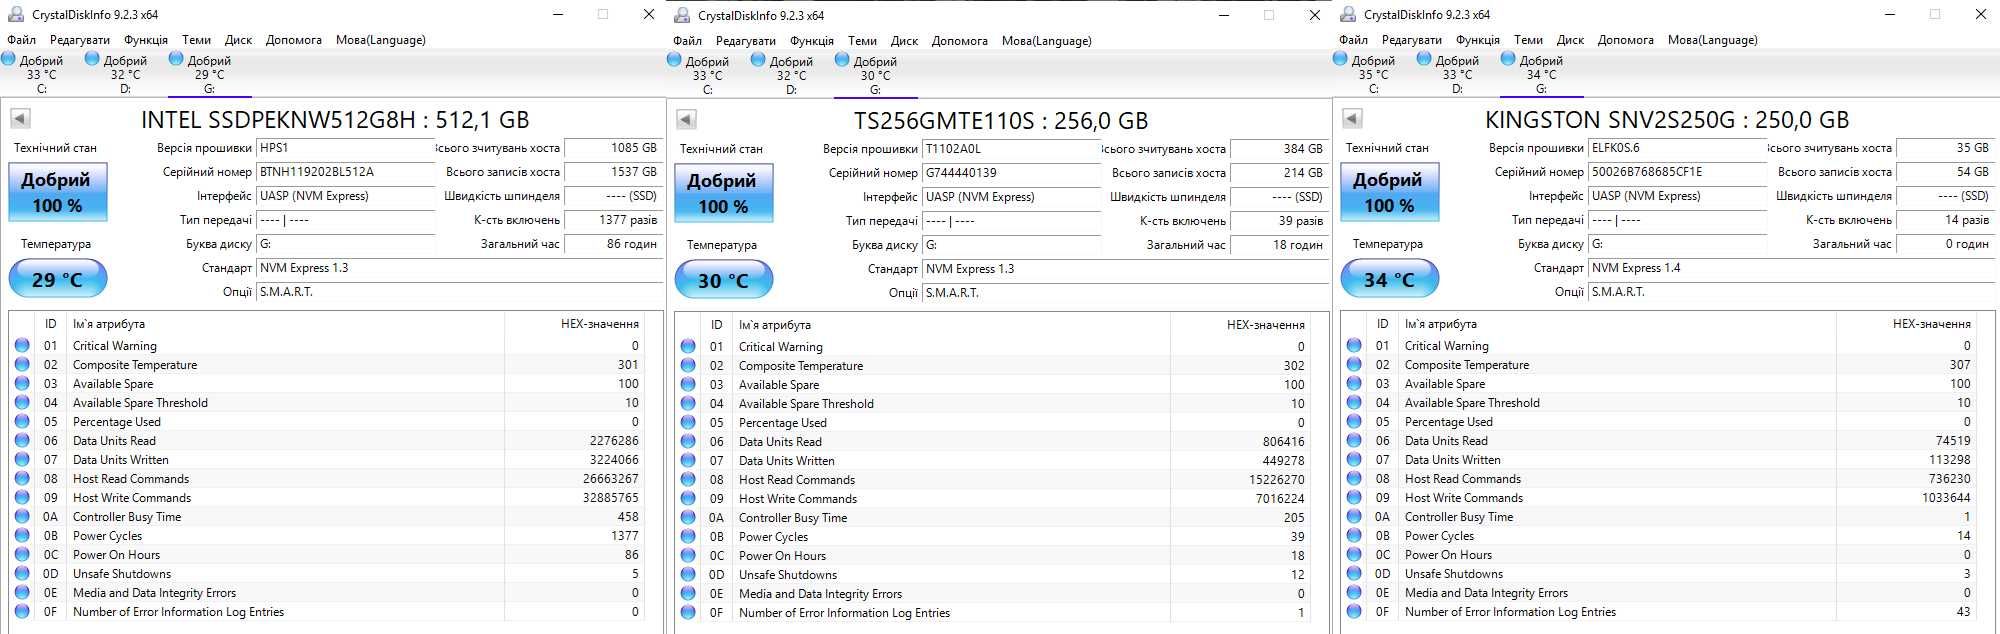The height and width of the screenshot is (634, 2000).
Task: Click CrystalDiskInfo app icon in Kingston window title bar
Action: [1347, 14]
